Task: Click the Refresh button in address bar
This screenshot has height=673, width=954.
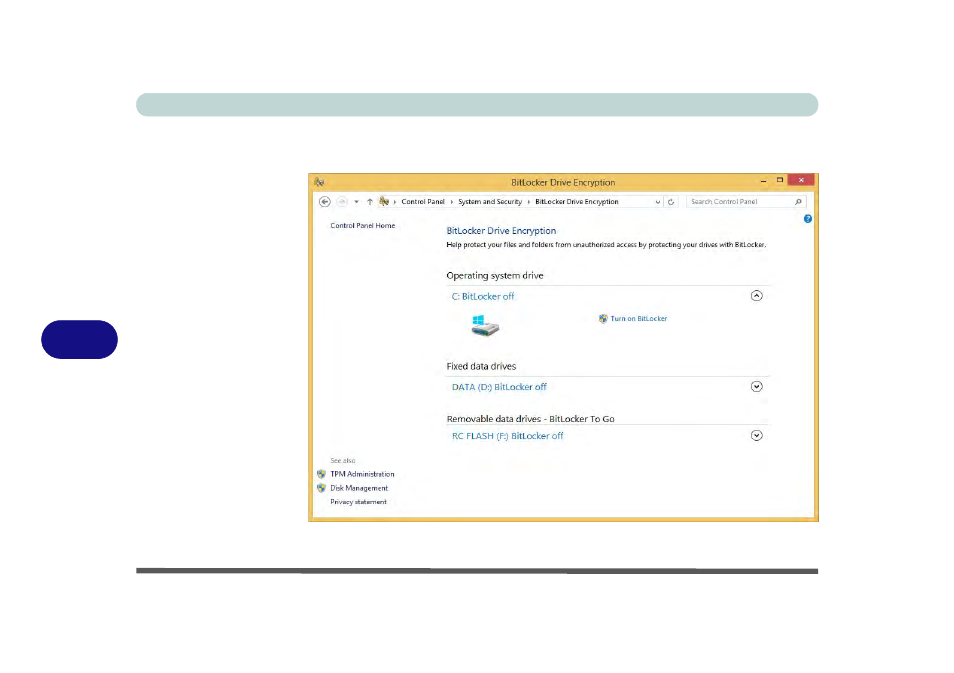Action: pos(671,202)
